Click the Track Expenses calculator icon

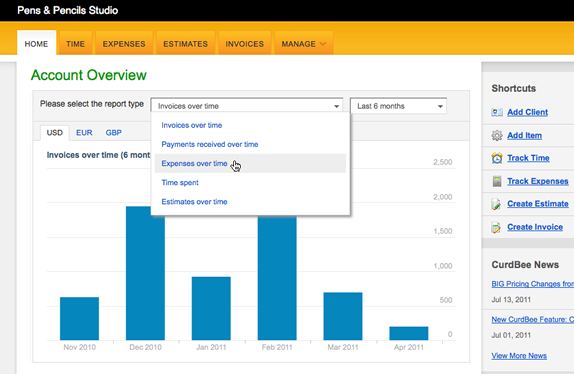pos(497,181)
